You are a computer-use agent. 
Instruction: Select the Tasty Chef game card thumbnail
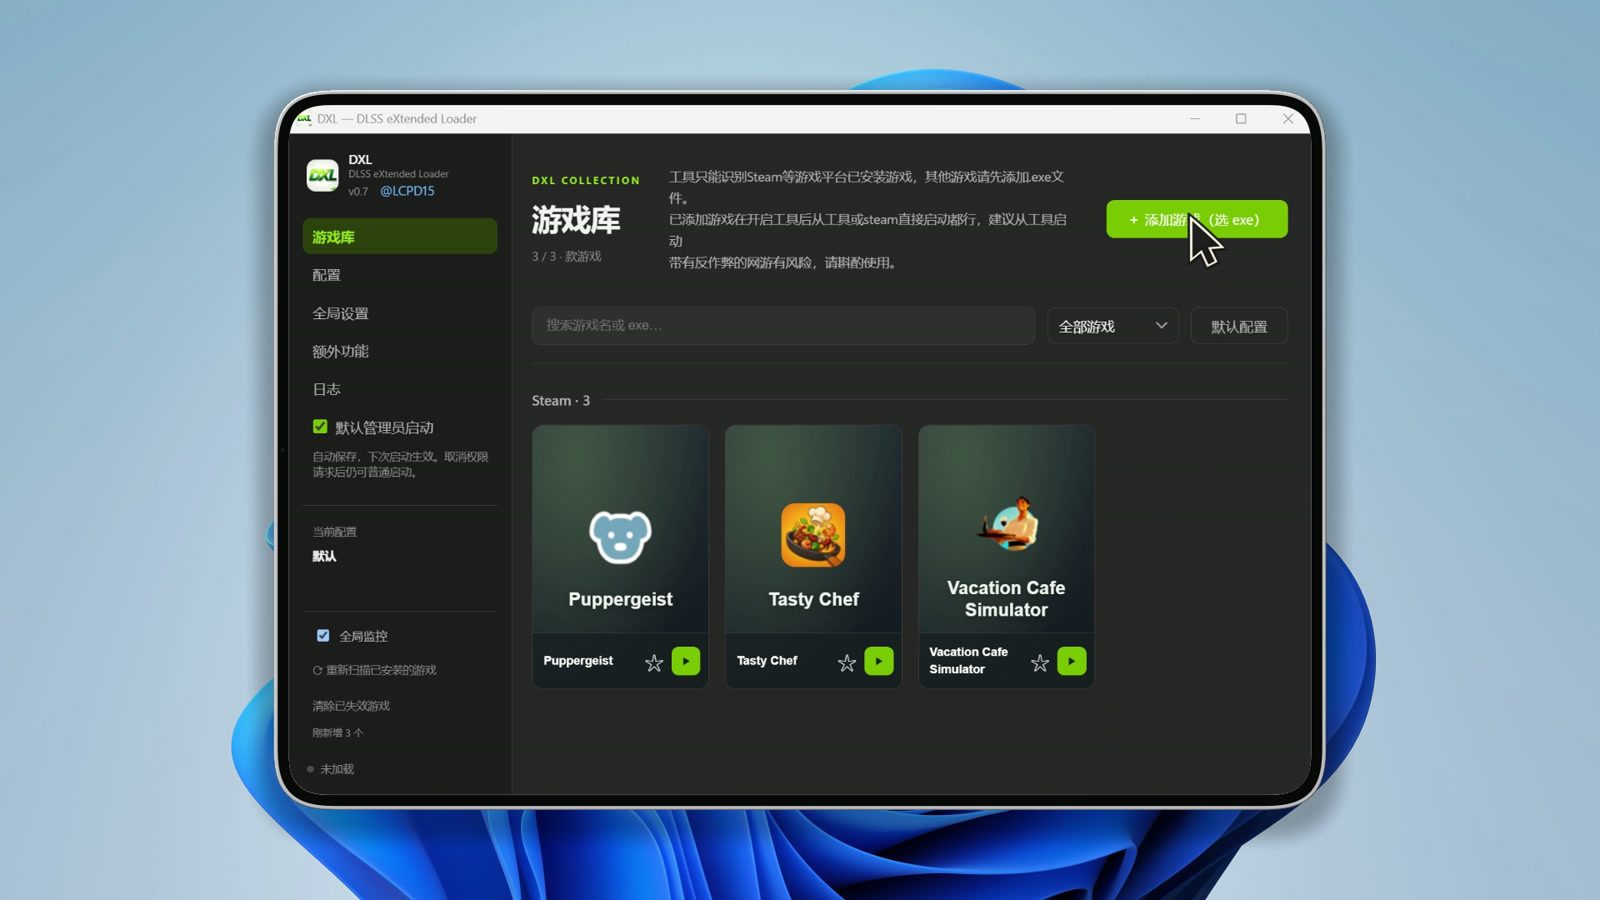[x=813, y=529]
